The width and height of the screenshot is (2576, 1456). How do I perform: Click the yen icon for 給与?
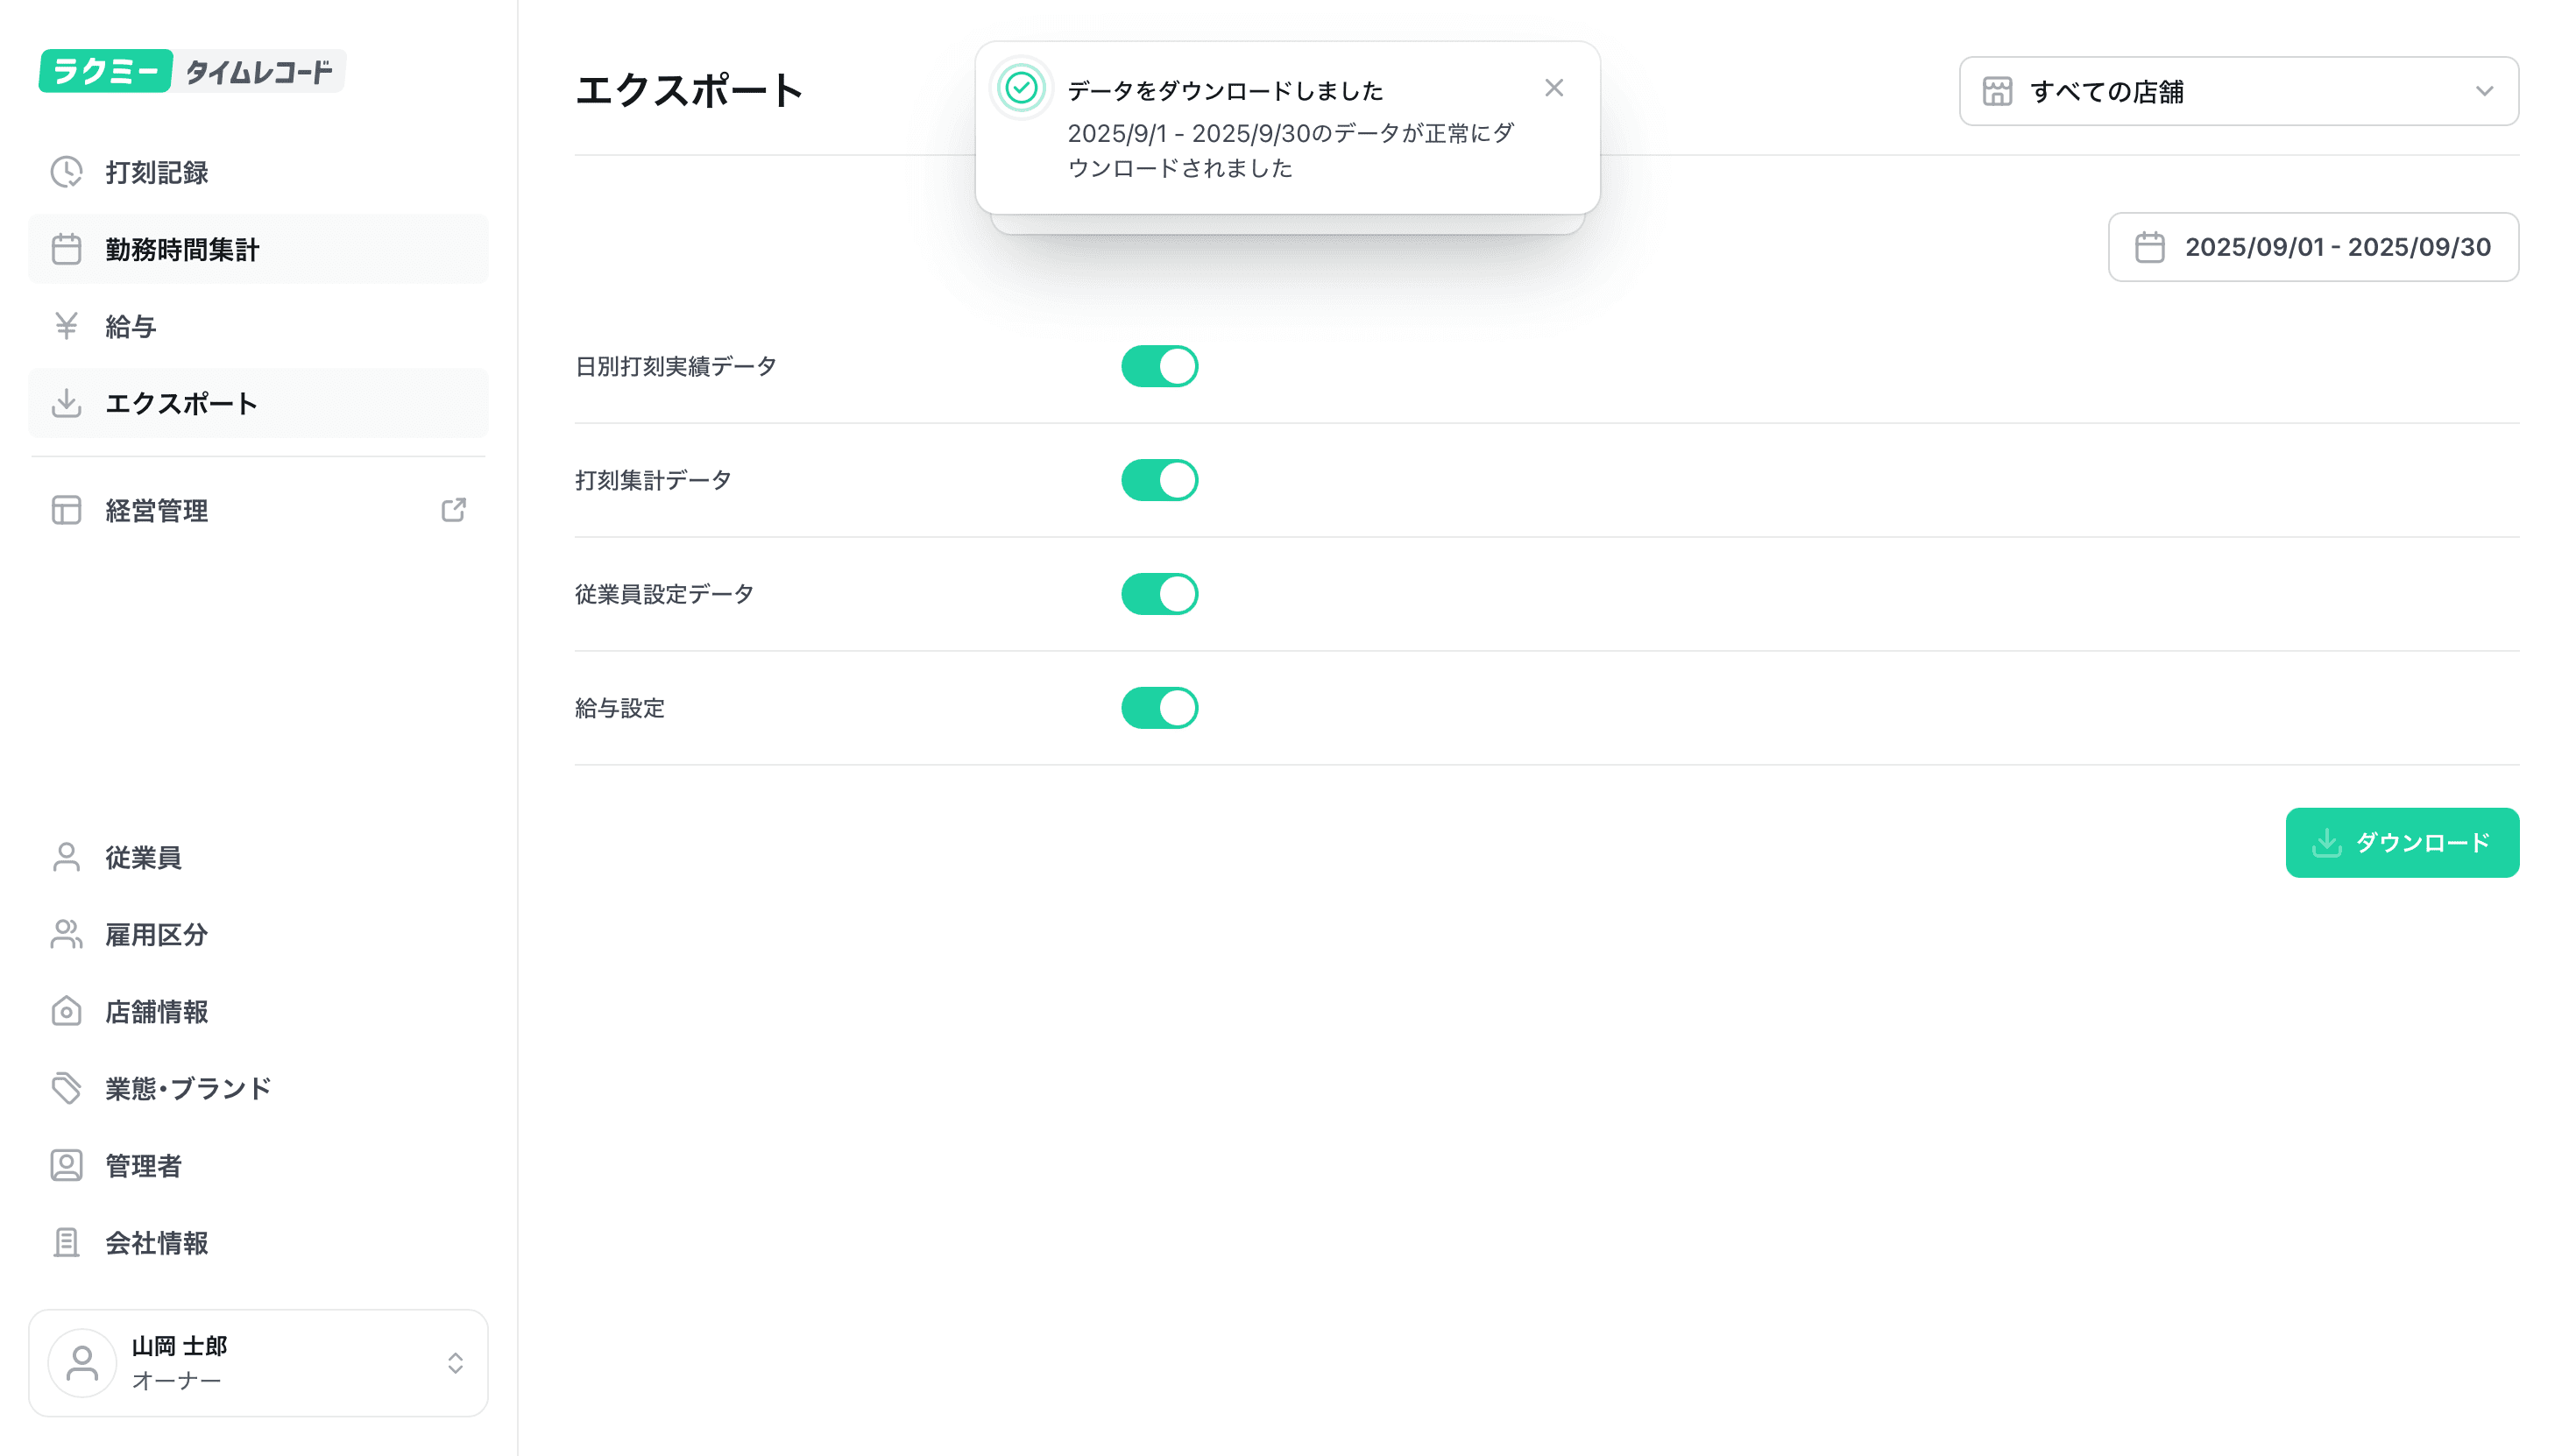(66, 326)
